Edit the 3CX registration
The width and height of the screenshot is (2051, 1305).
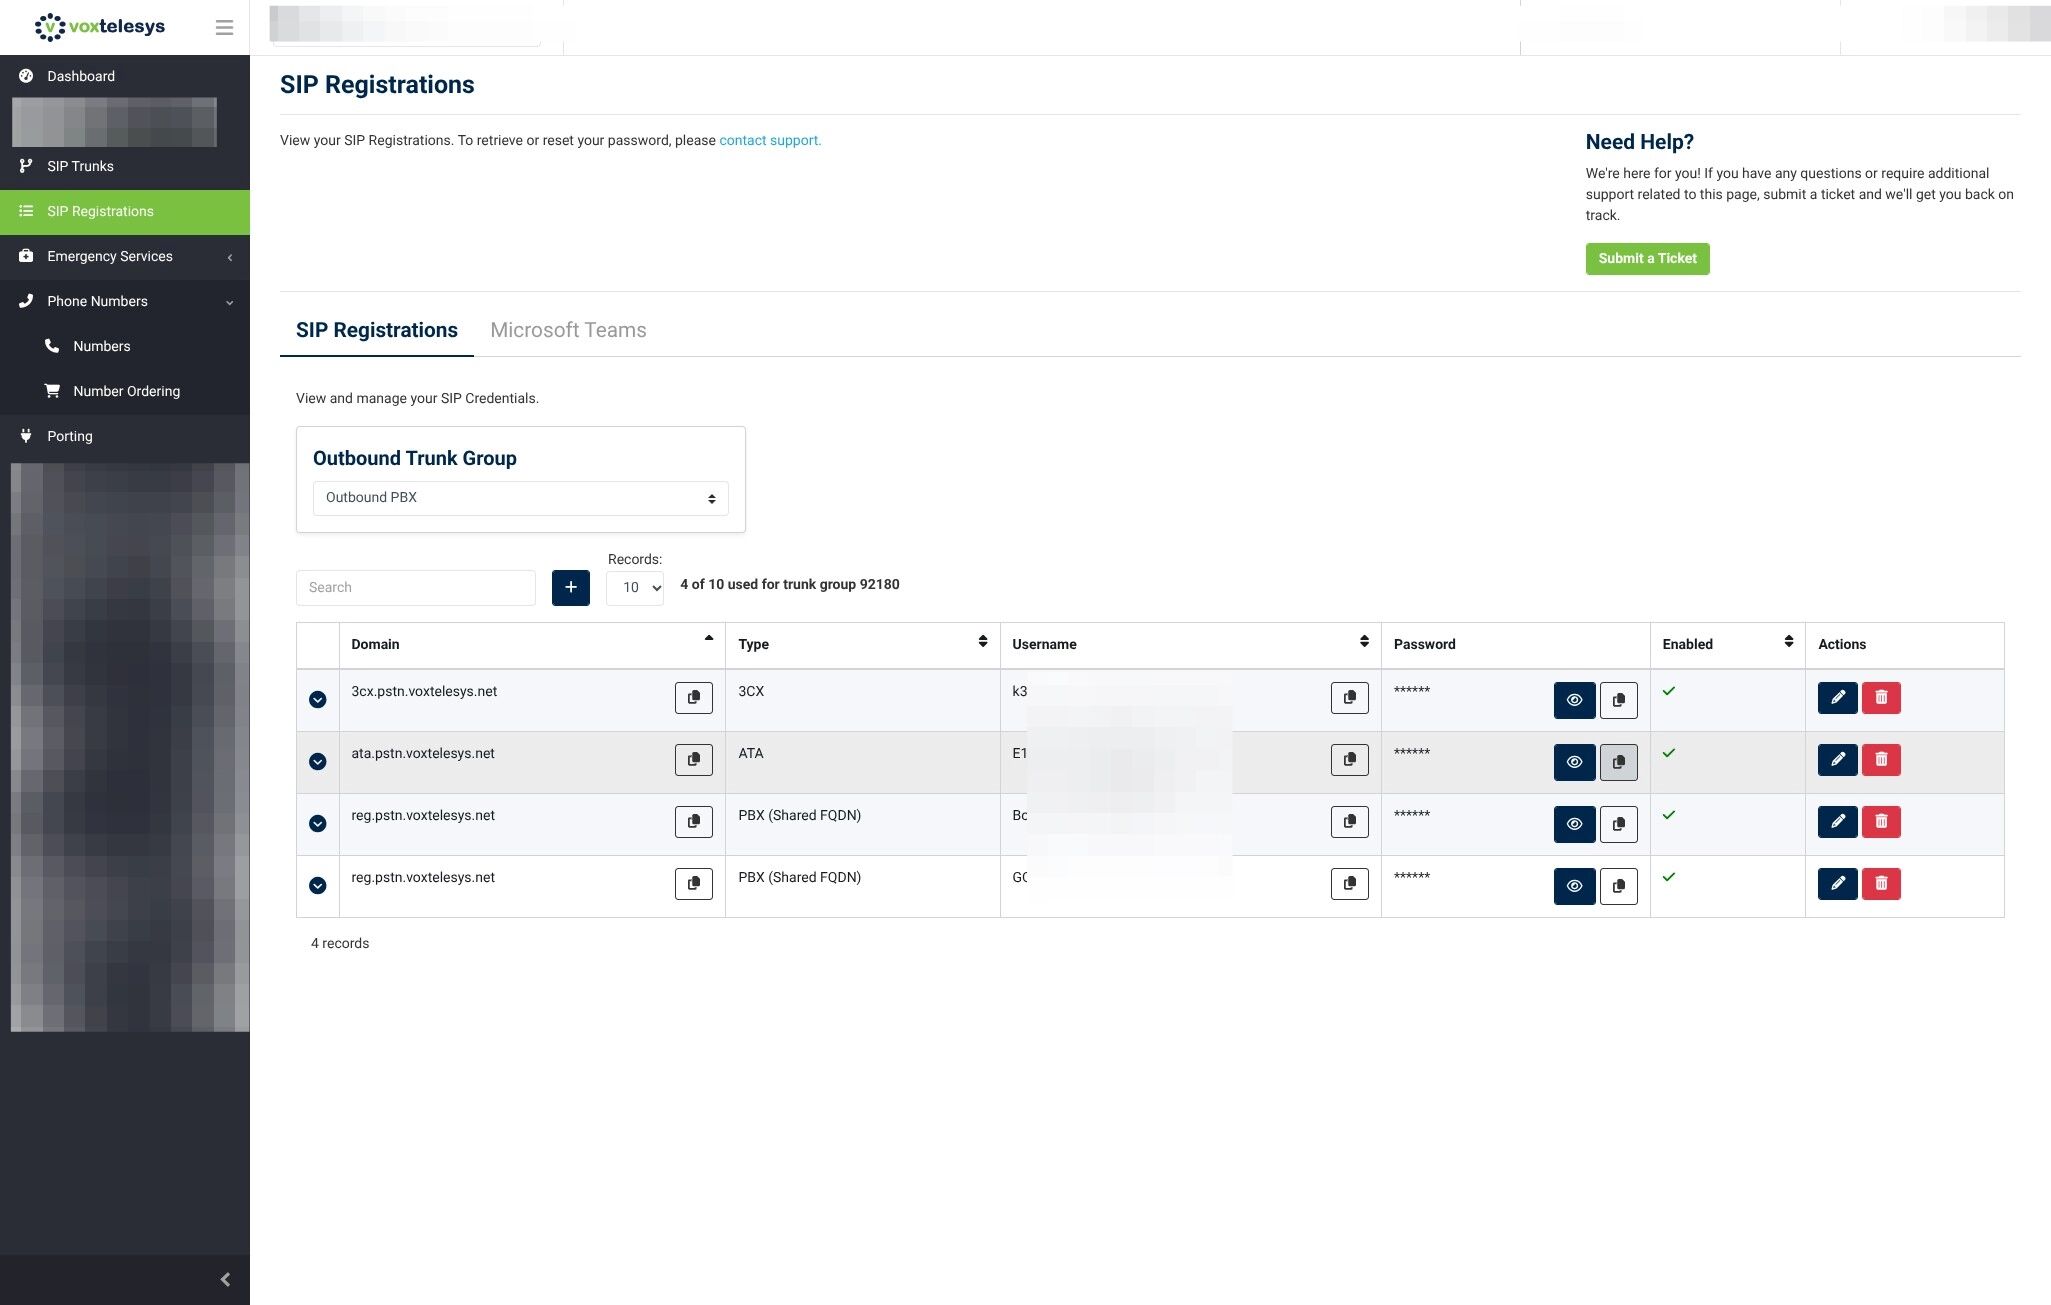pos(1837,698)
